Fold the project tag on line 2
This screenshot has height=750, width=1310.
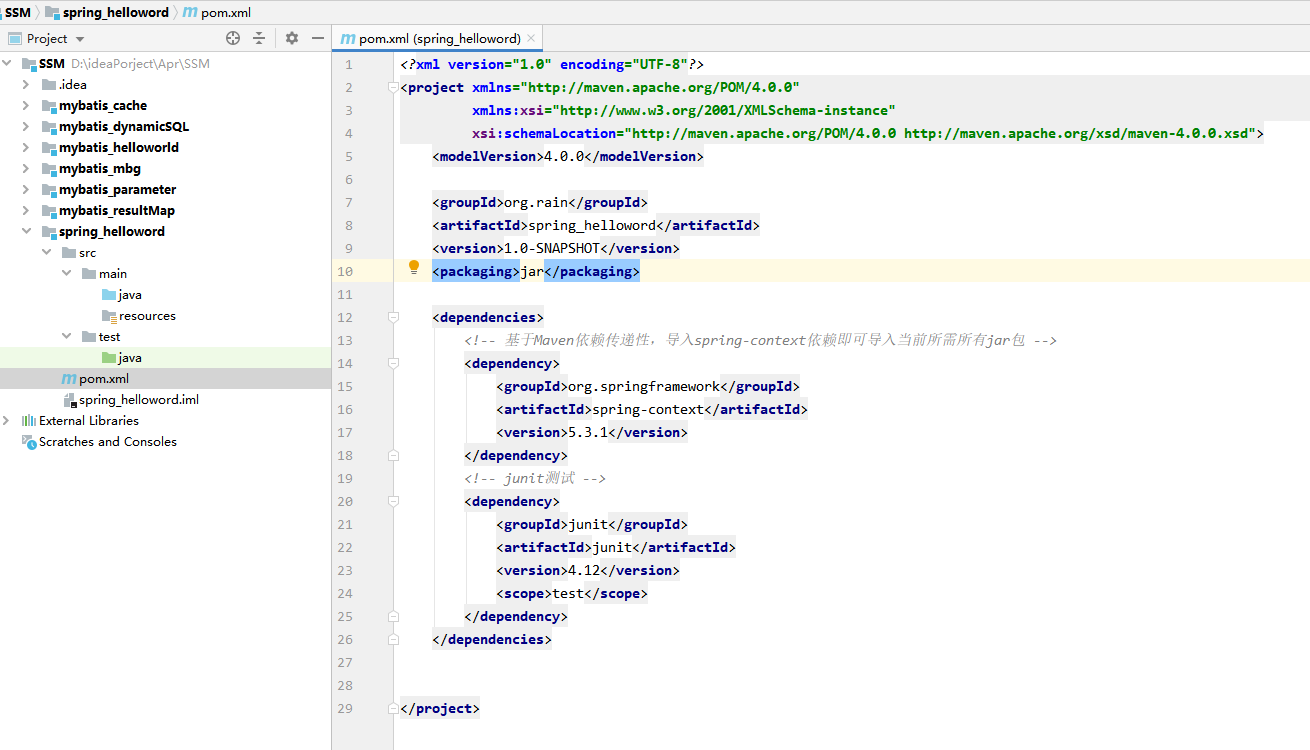393,88
